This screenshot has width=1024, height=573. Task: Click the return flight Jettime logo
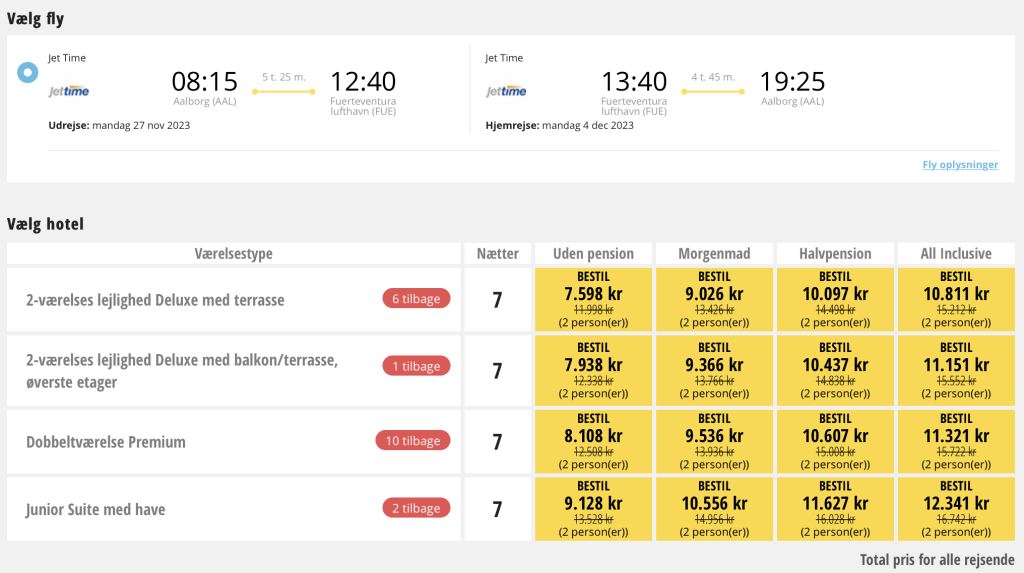pos(506,91)
